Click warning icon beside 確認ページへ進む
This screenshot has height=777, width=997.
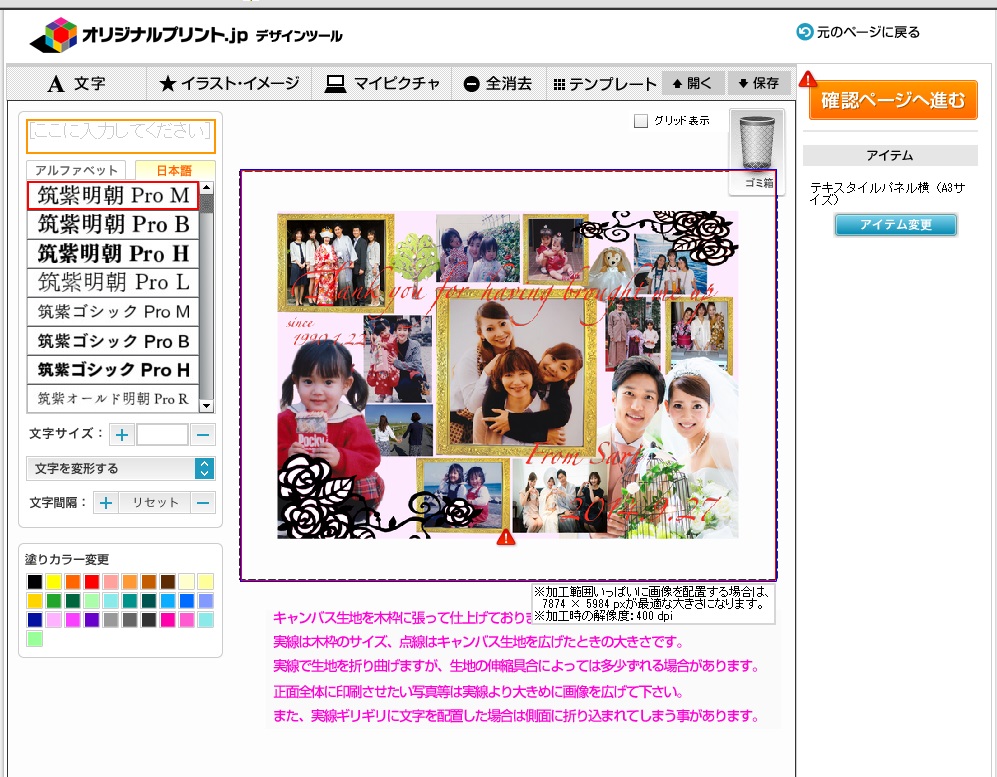point(808,79)
